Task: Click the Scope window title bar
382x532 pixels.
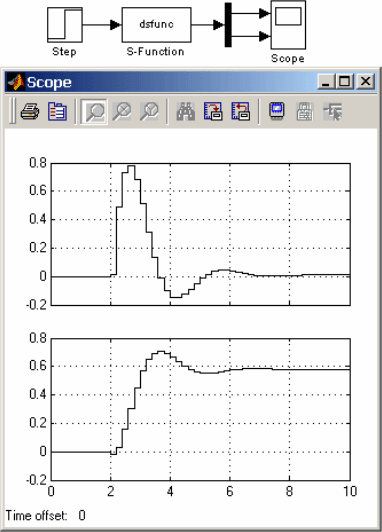Action: [x=191, y=82]
